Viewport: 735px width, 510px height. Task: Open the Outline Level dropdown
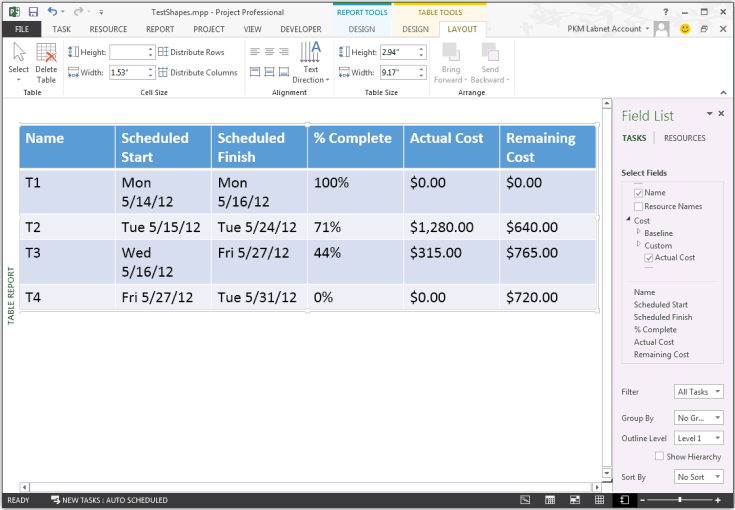pos(699,438)
